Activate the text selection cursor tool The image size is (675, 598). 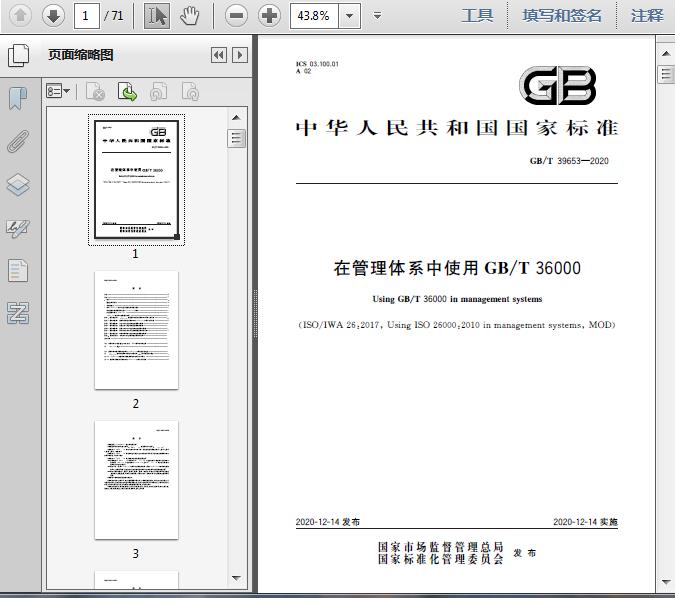[157, 16]
